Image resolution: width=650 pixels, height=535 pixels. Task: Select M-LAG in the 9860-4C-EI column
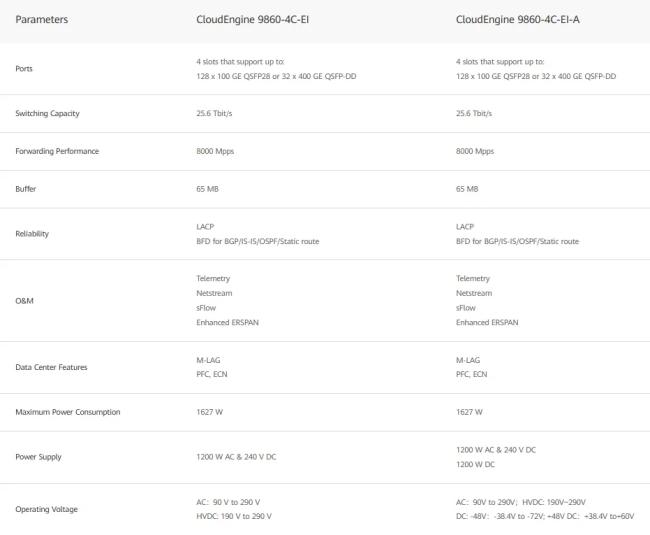[x=208, y=360]
